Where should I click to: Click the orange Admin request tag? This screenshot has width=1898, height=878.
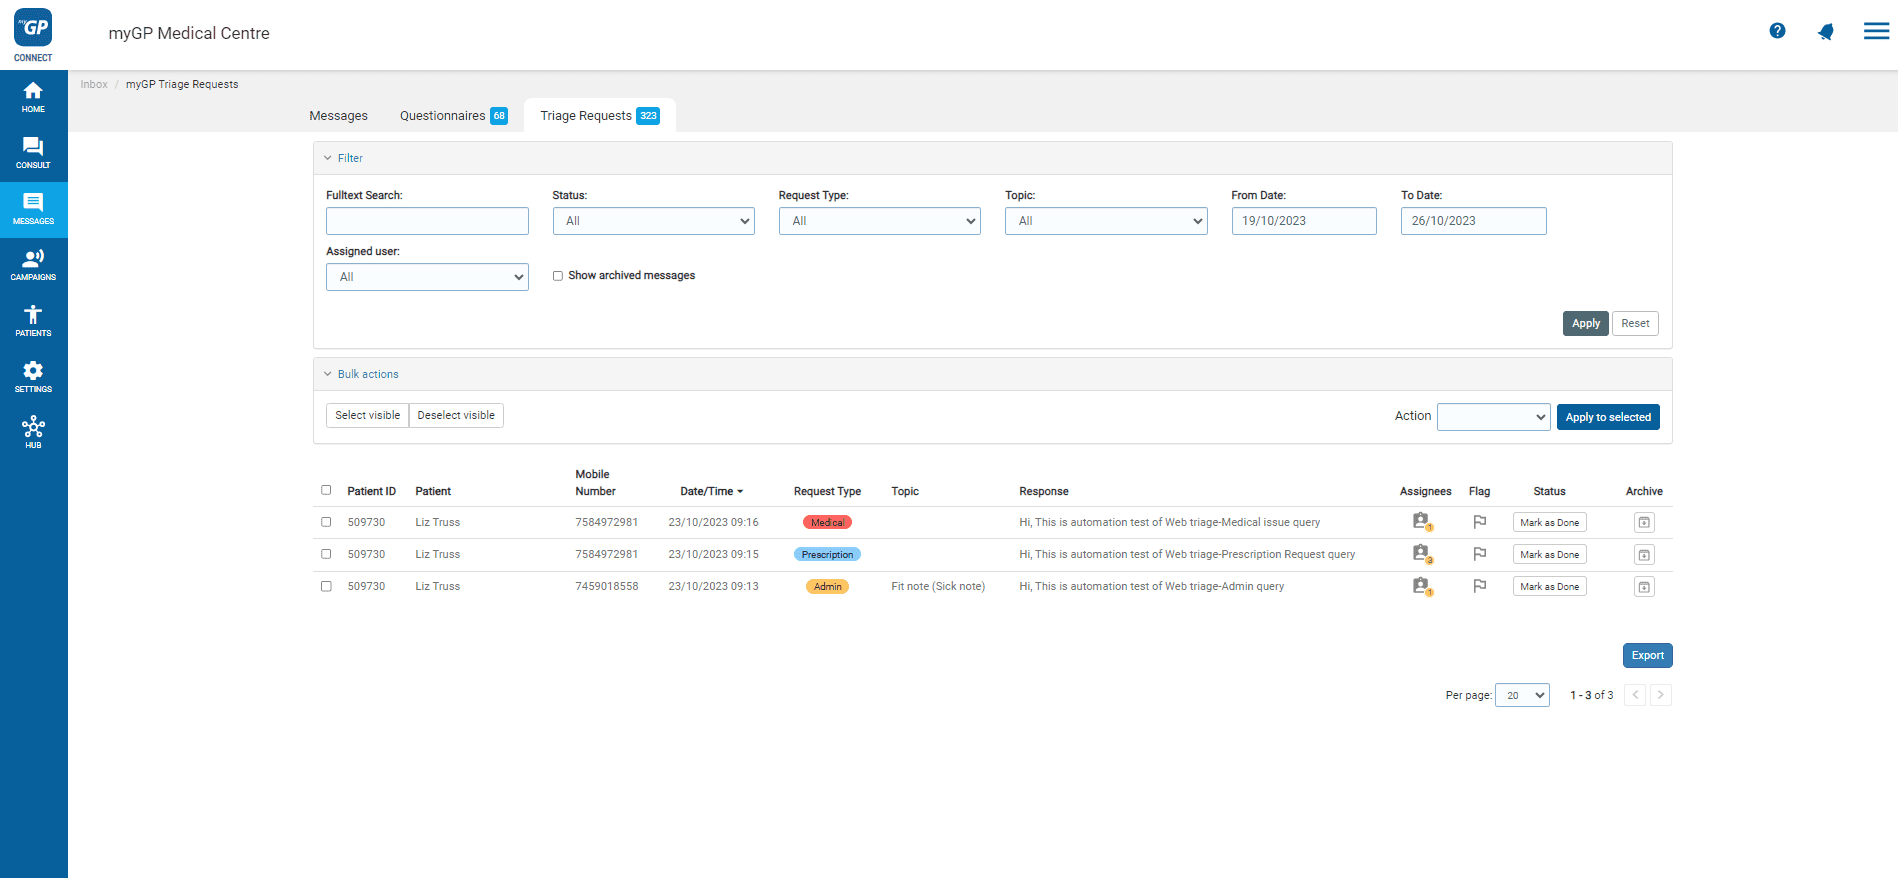point(827,586)
